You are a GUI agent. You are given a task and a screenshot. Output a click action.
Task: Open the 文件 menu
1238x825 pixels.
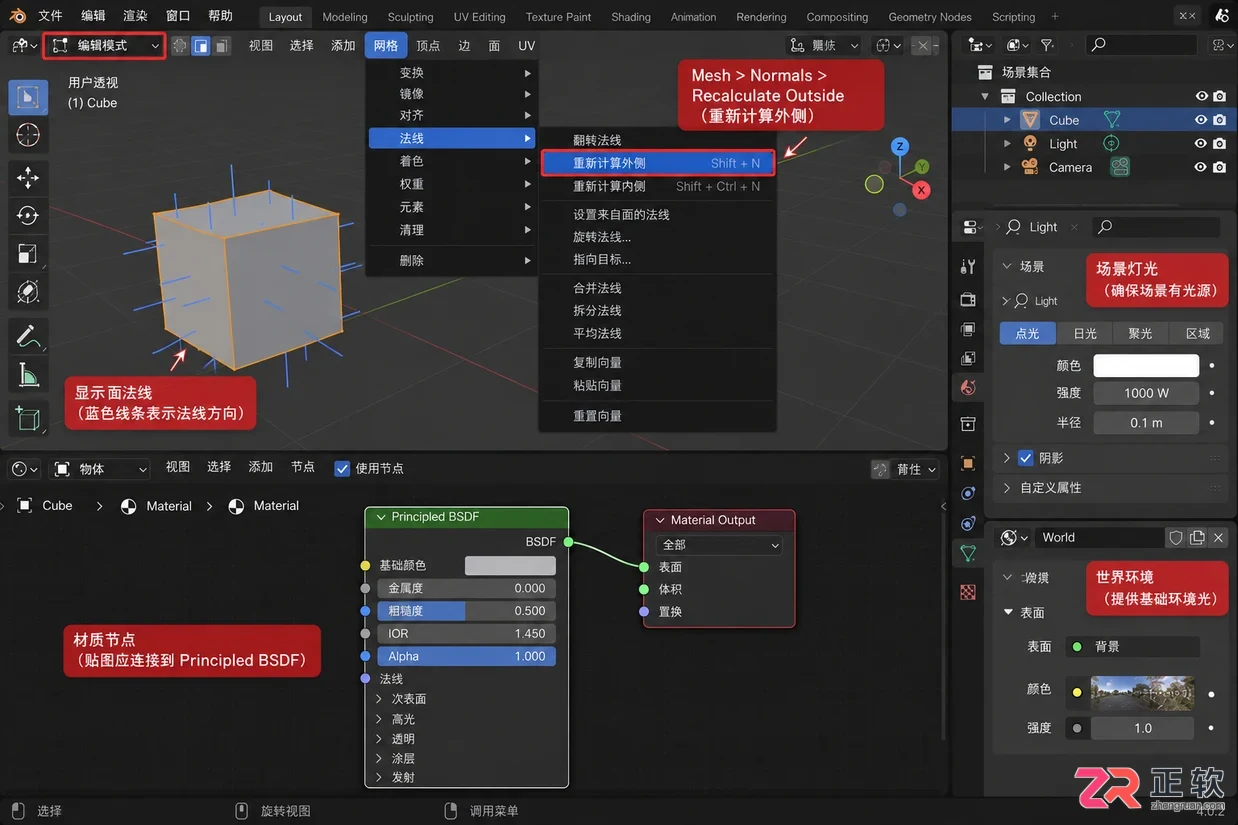pyautogui.click(x=50, y=16)
